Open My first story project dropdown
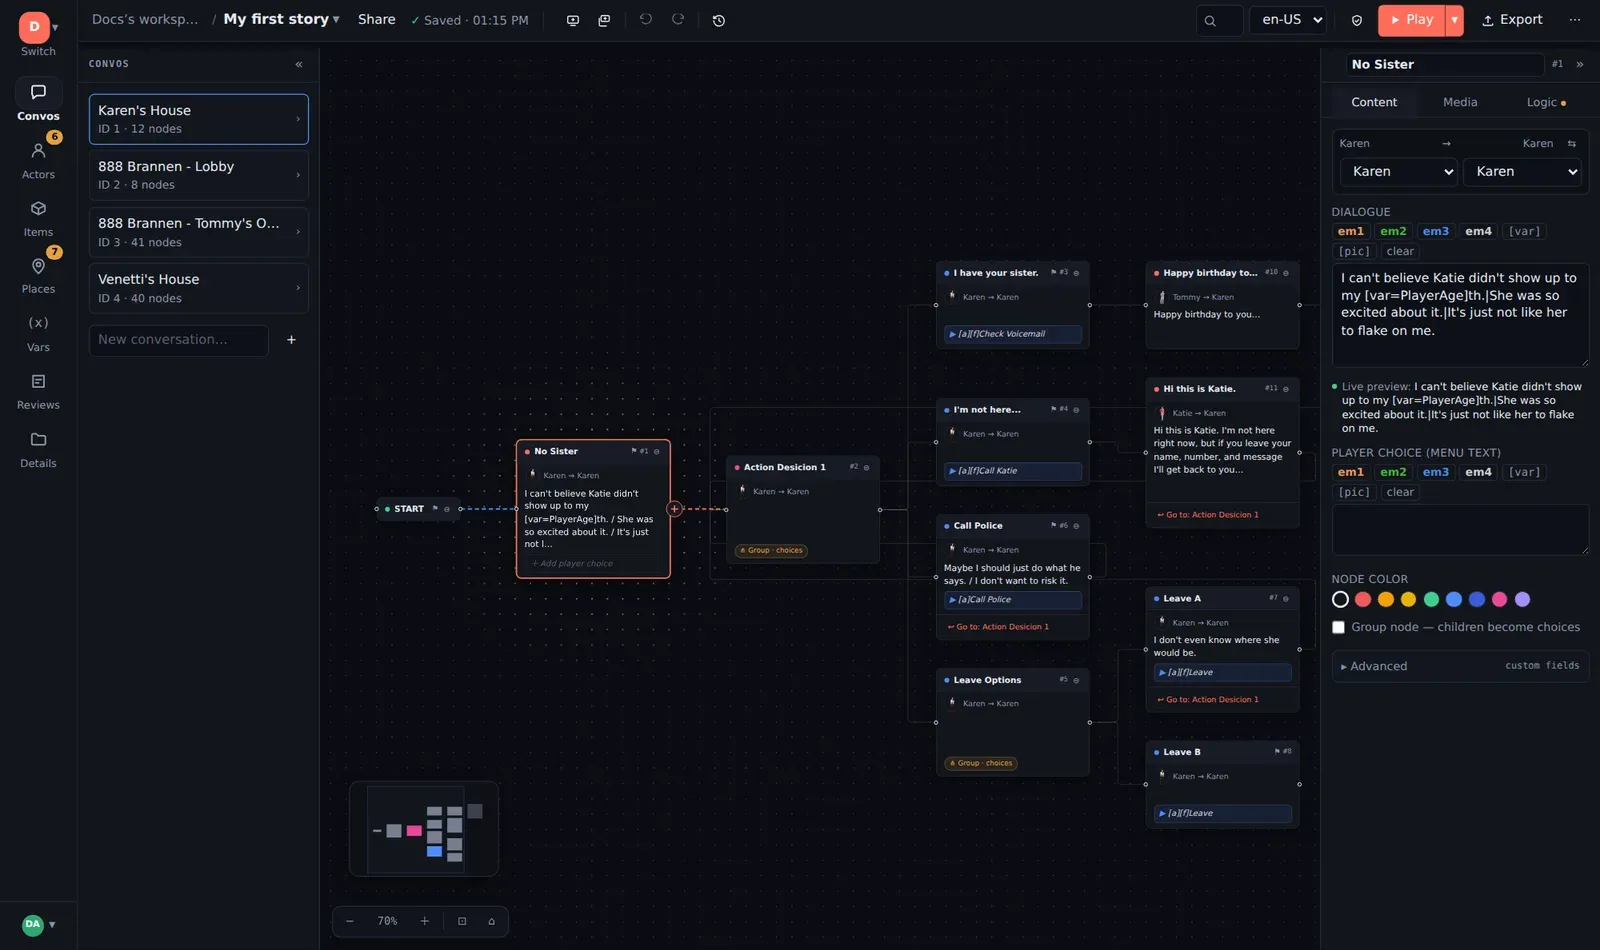This screenshot has width=1600, height=950. [x=281, y=19]
